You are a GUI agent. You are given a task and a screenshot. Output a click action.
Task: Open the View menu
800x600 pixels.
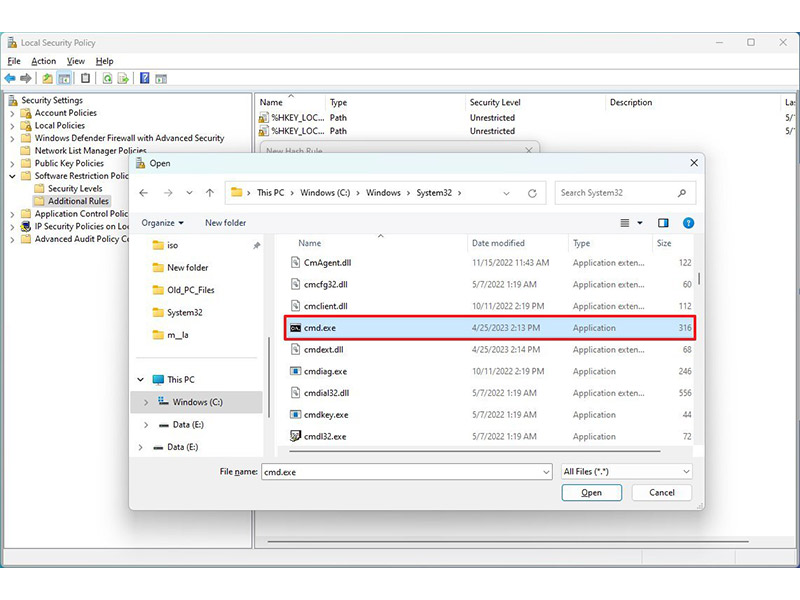coord(76,61)
